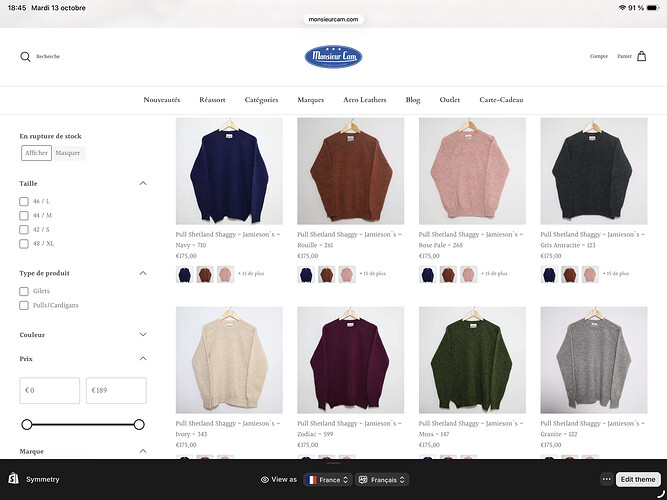Click the maximum price €189 field

(116, 390)
